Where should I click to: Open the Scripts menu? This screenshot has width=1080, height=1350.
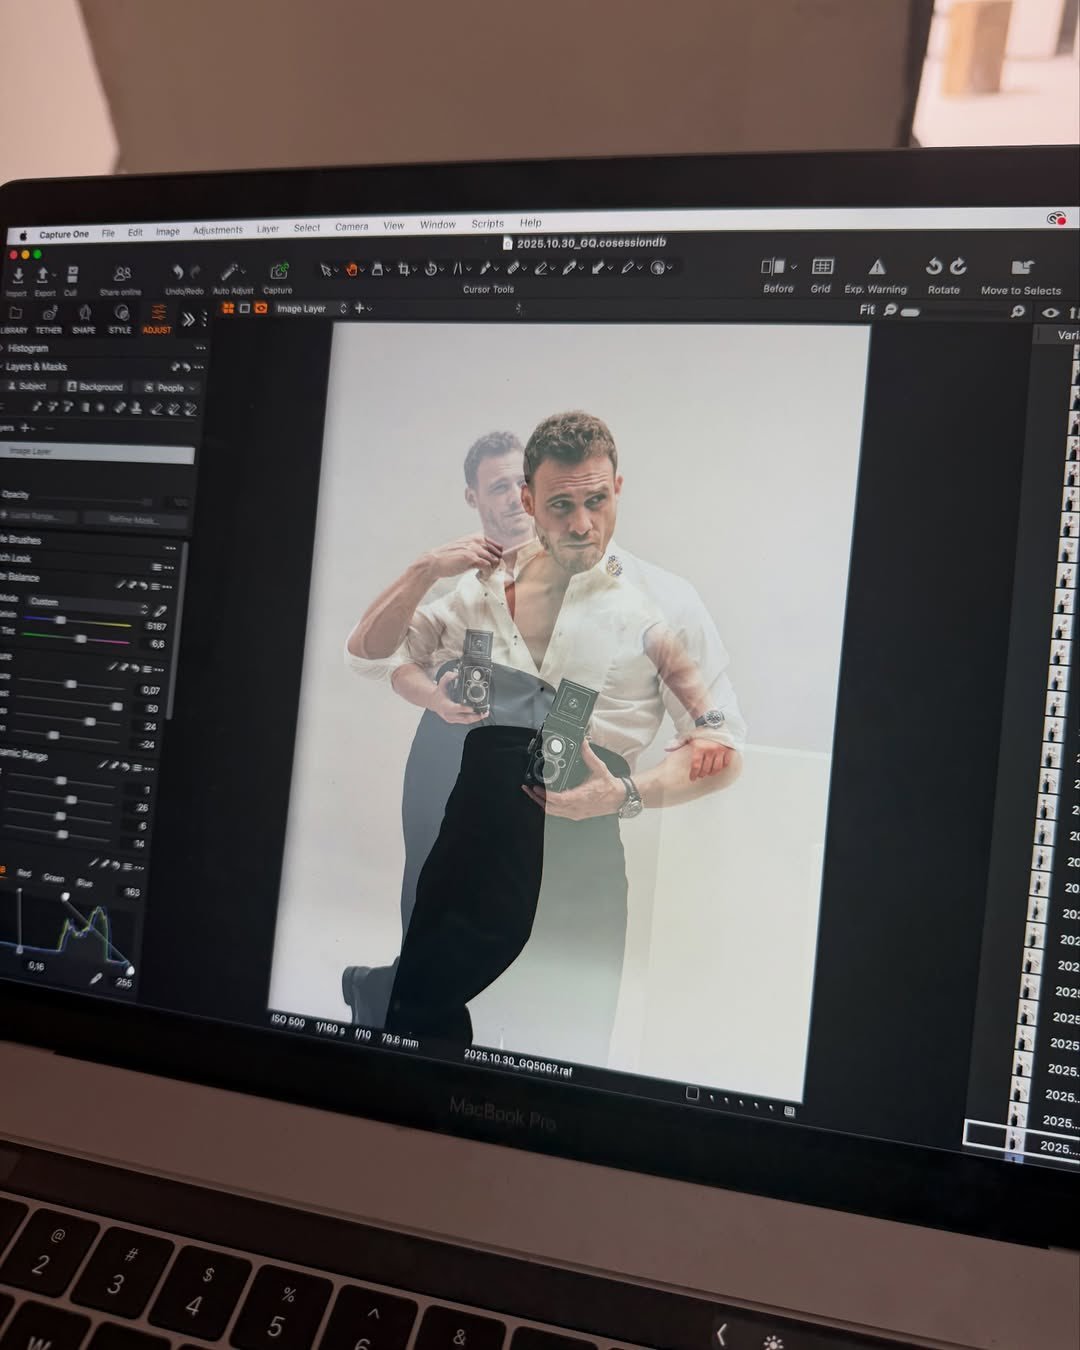point(488,224)
